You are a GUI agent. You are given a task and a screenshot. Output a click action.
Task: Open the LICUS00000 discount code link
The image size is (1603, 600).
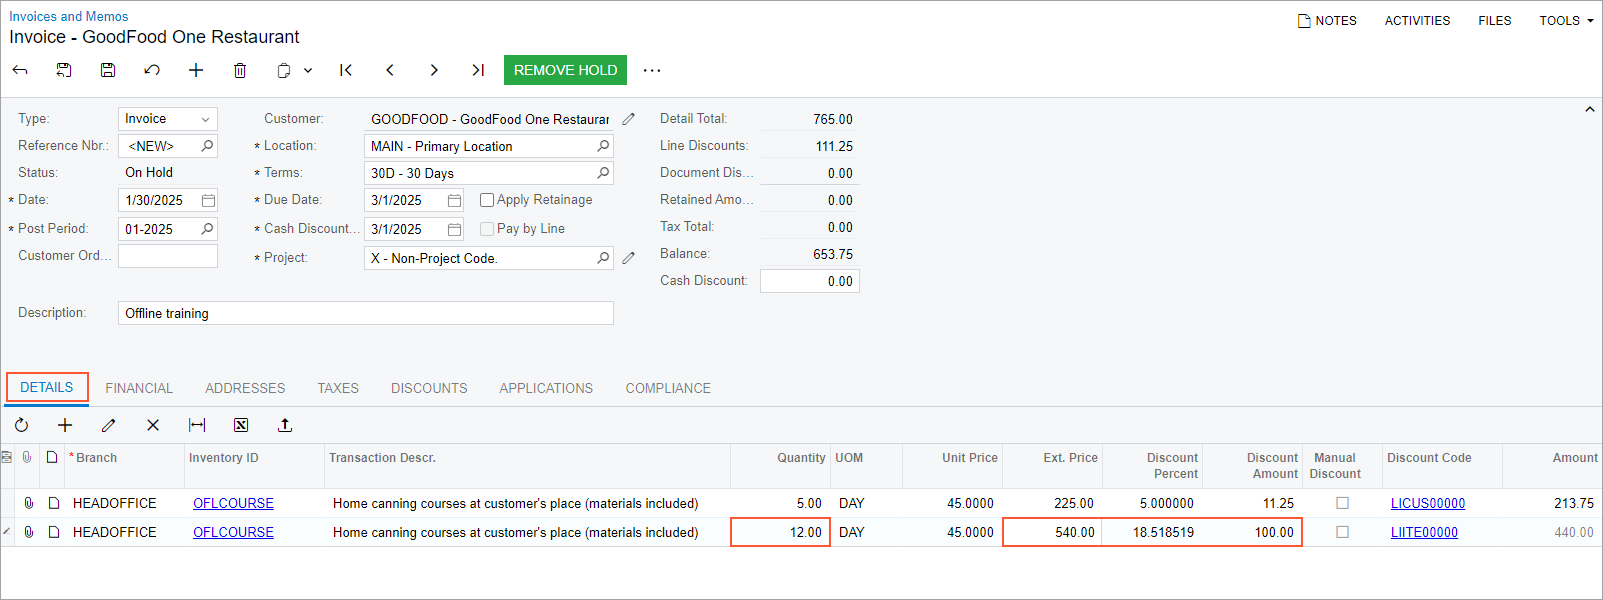[1427, 503]
